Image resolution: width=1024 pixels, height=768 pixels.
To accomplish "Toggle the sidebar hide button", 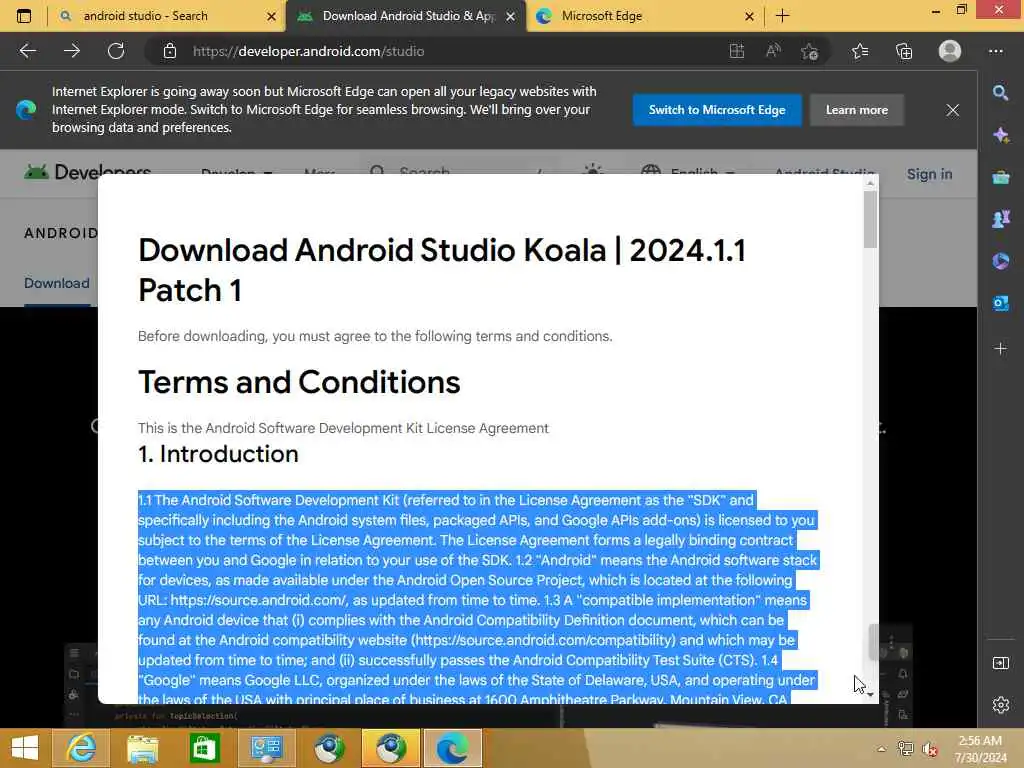I will click(x=1000, y=663).
